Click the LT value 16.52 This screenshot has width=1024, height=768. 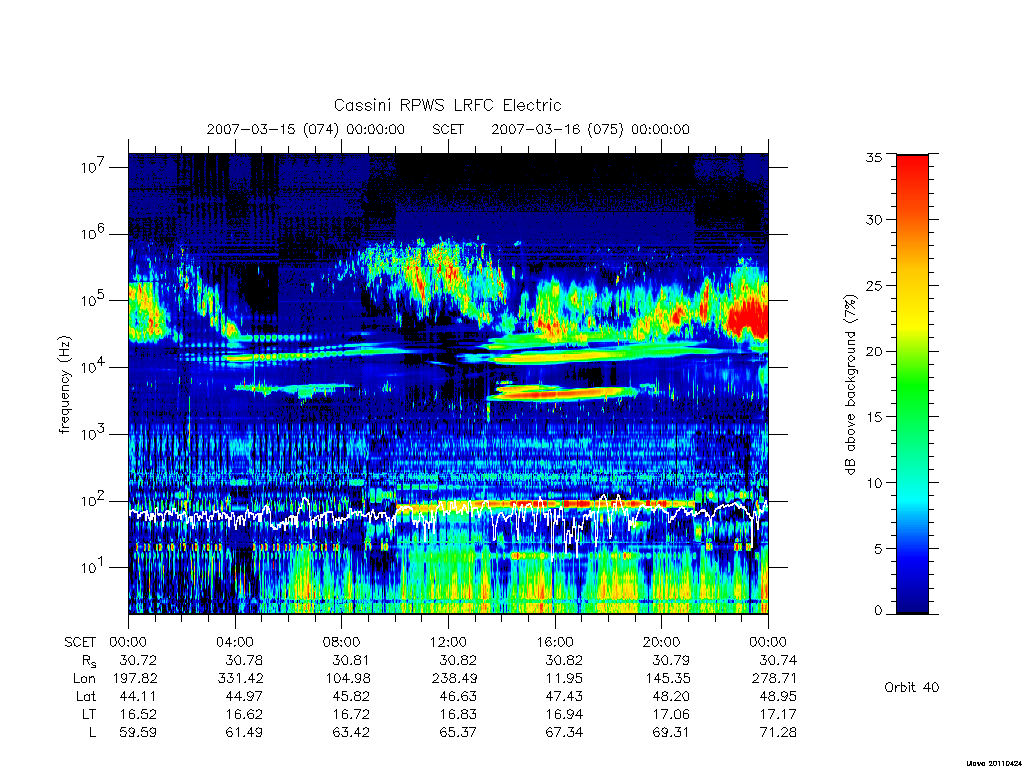(x=138, y=714)
